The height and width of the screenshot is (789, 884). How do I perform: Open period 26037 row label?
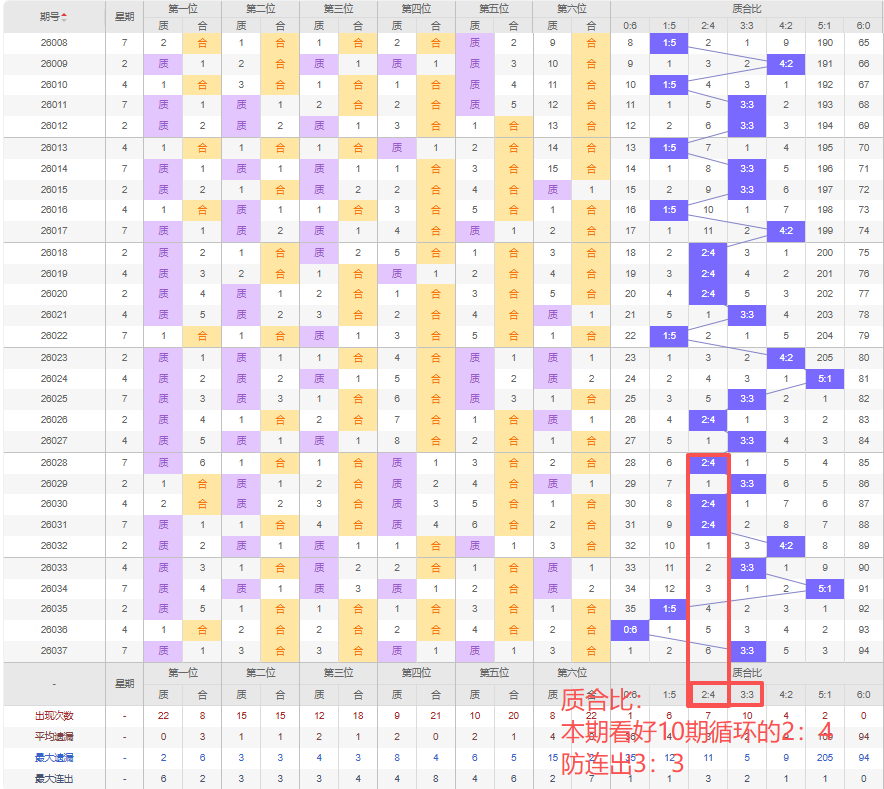click(x=54, y=650)
